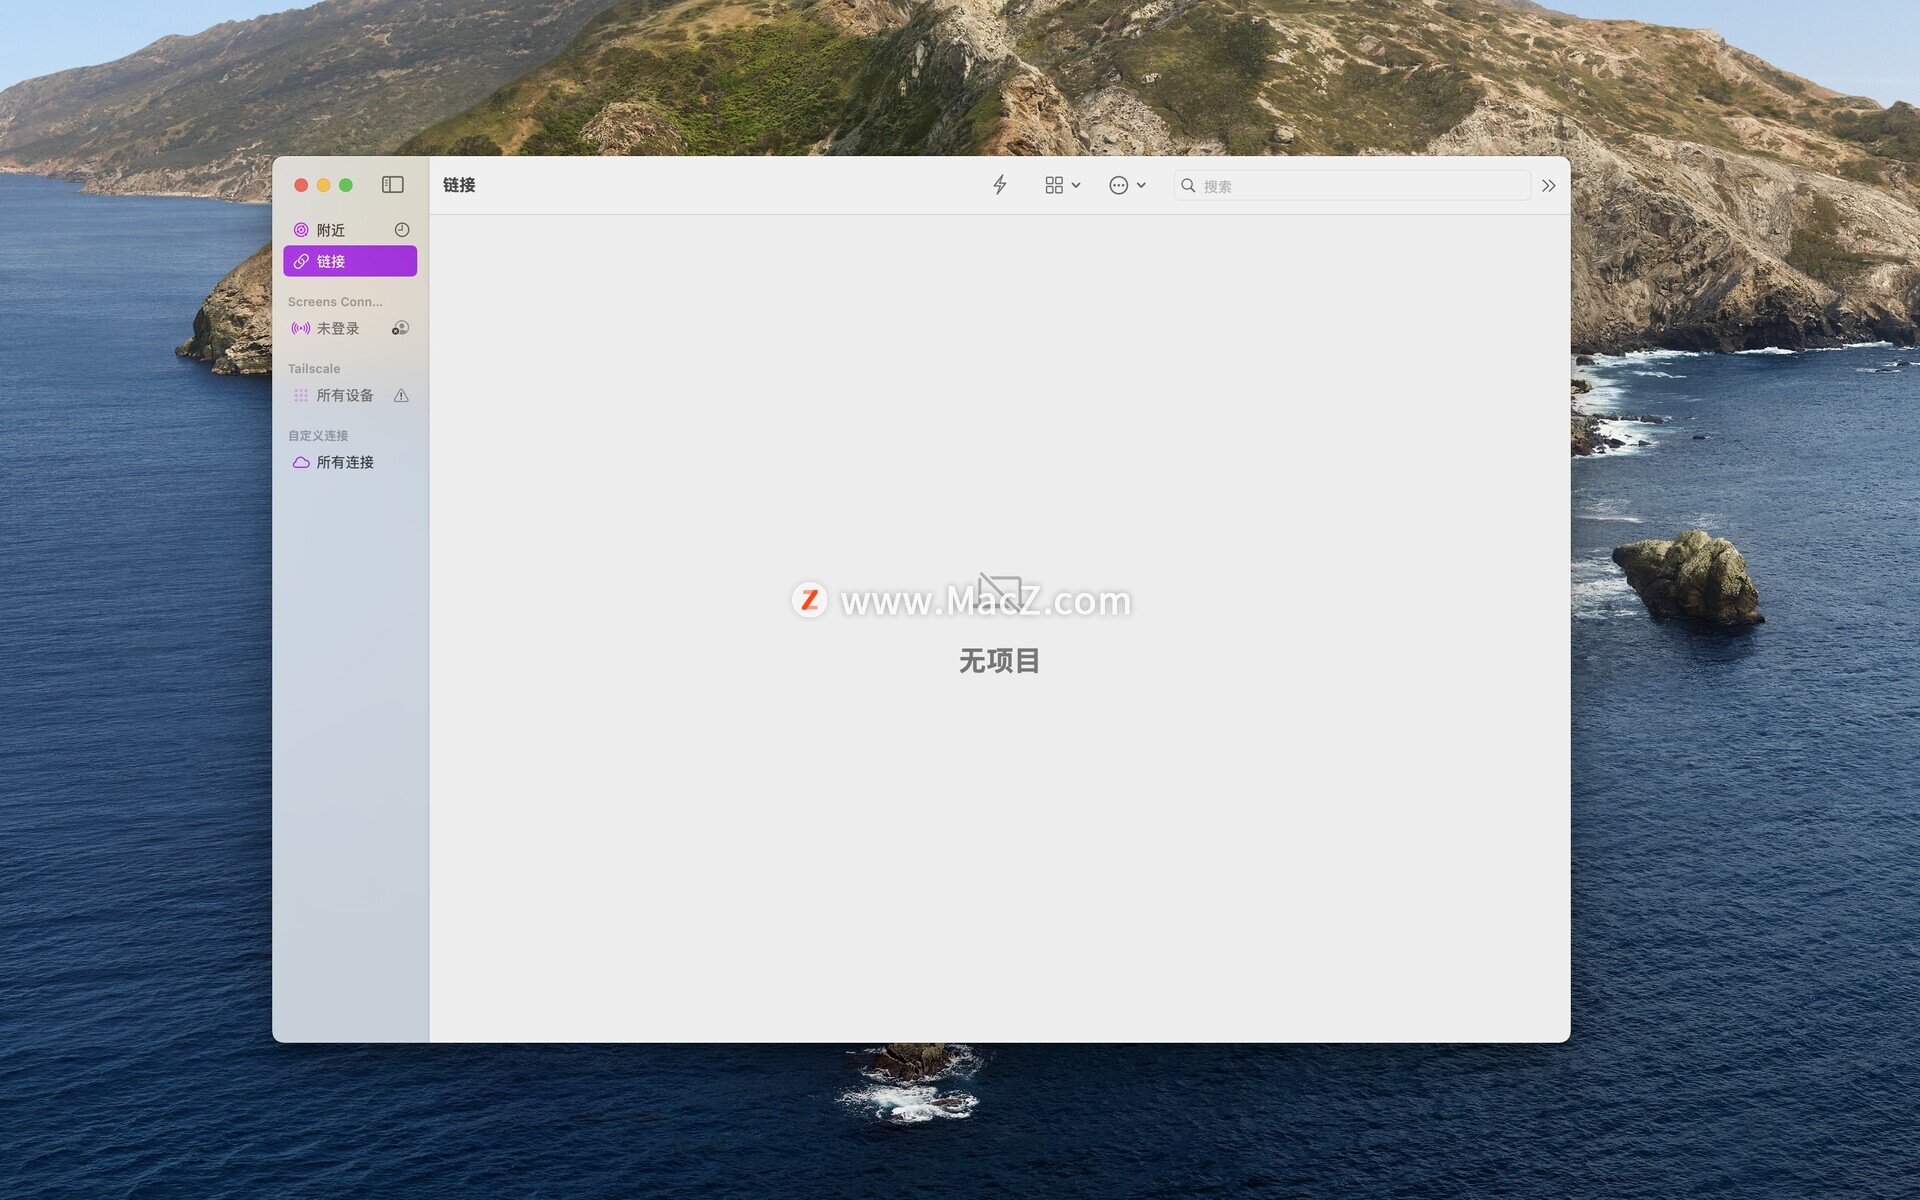Click the lightning bolt quick connect icon
Image resolution: width=1920 pixels, height=1200 pixels.
999,185
